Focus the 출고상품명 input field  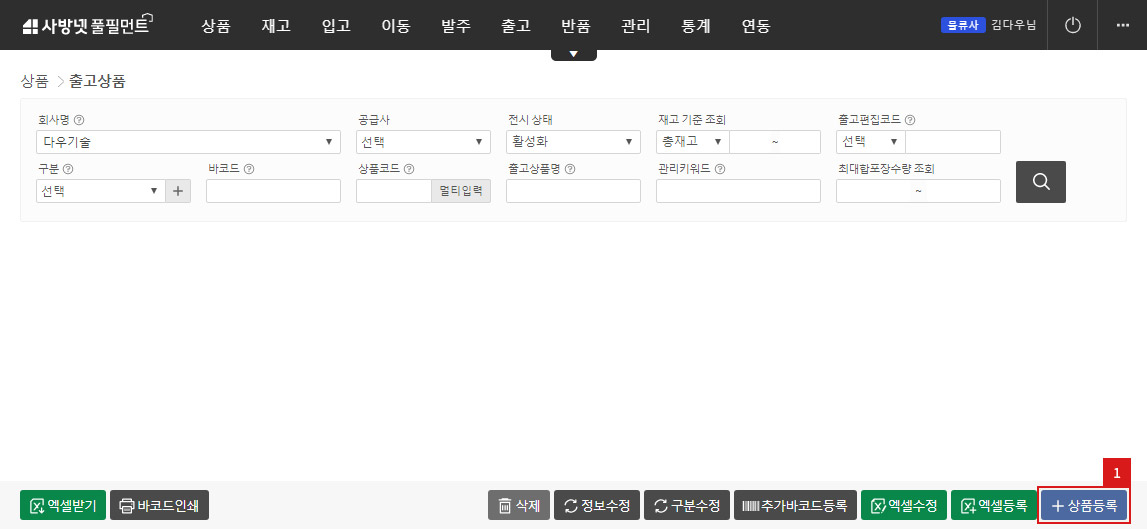[x=574, y=191]
